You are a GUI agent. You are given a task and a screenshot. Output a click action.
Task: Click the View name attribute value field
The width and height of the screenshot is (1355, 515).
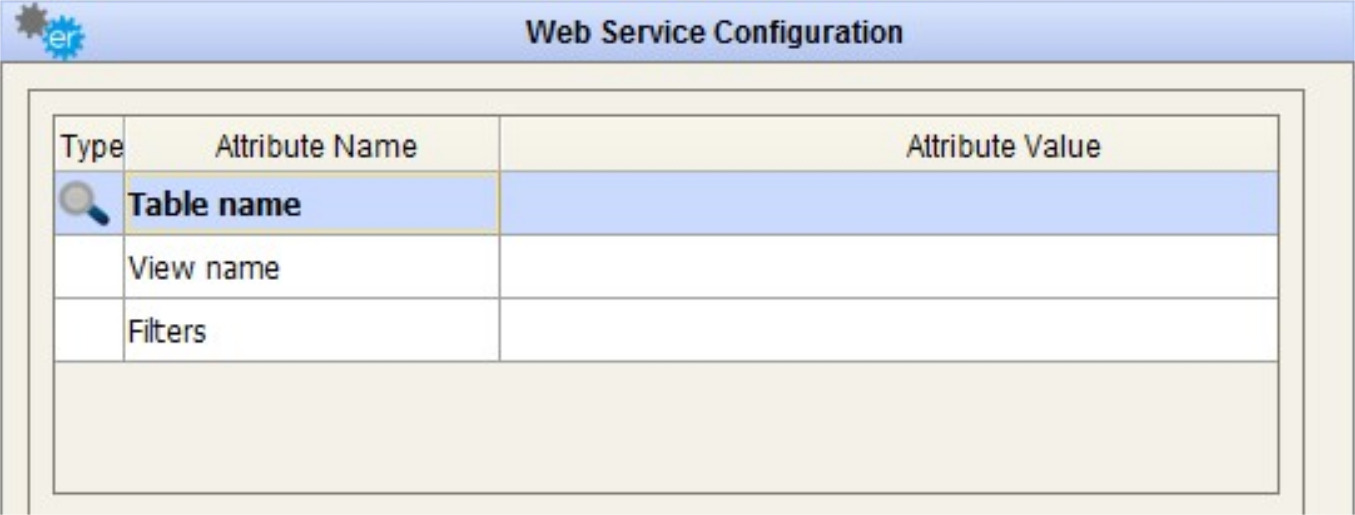pos(888,268)
